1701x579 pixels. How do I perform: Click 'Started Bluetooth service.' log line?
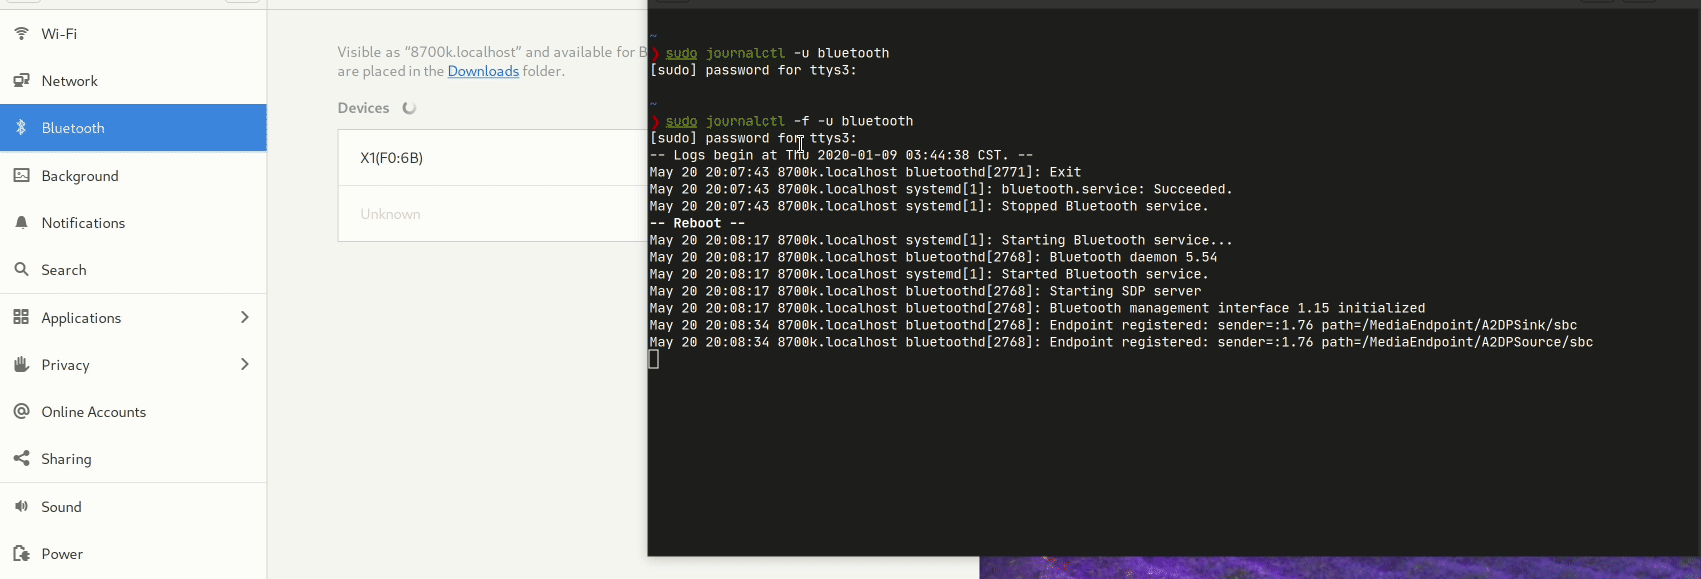tap(929, 274)
